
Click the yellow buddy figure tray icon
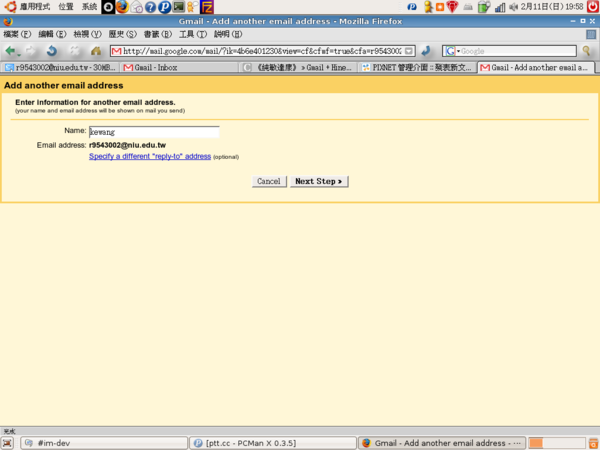tap(428, 7)
